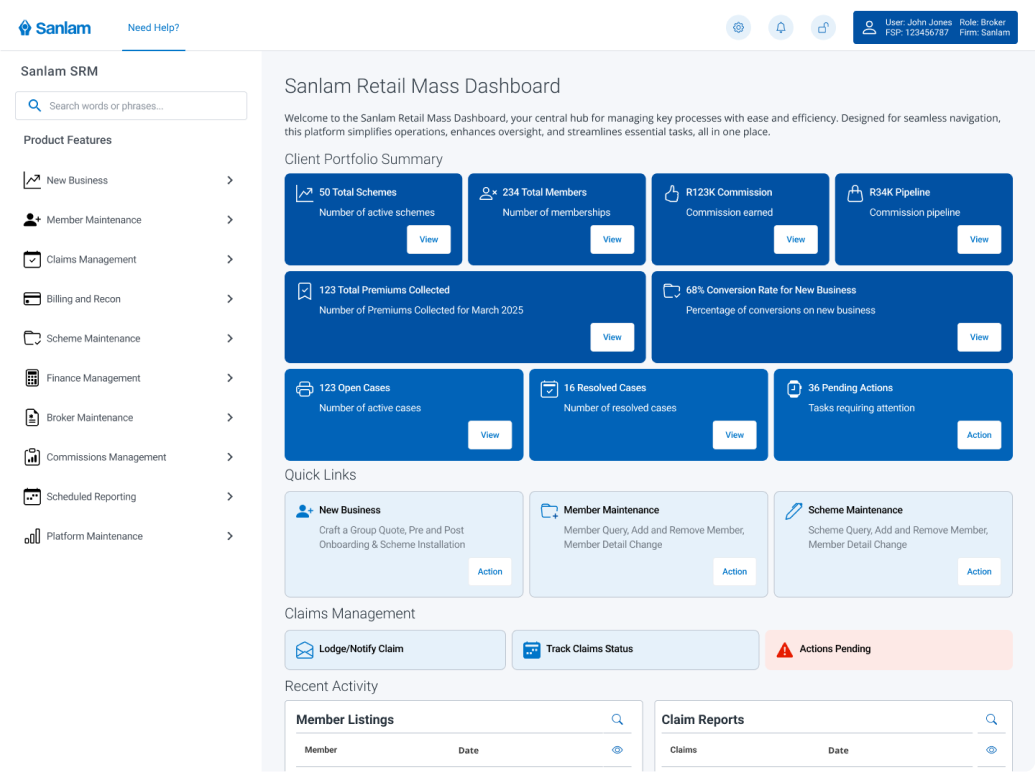Image resolution: width=1036 pixels, height=772 pixels.
Task: Click the search icon in Claim Reports
Action: coord(991,719)
